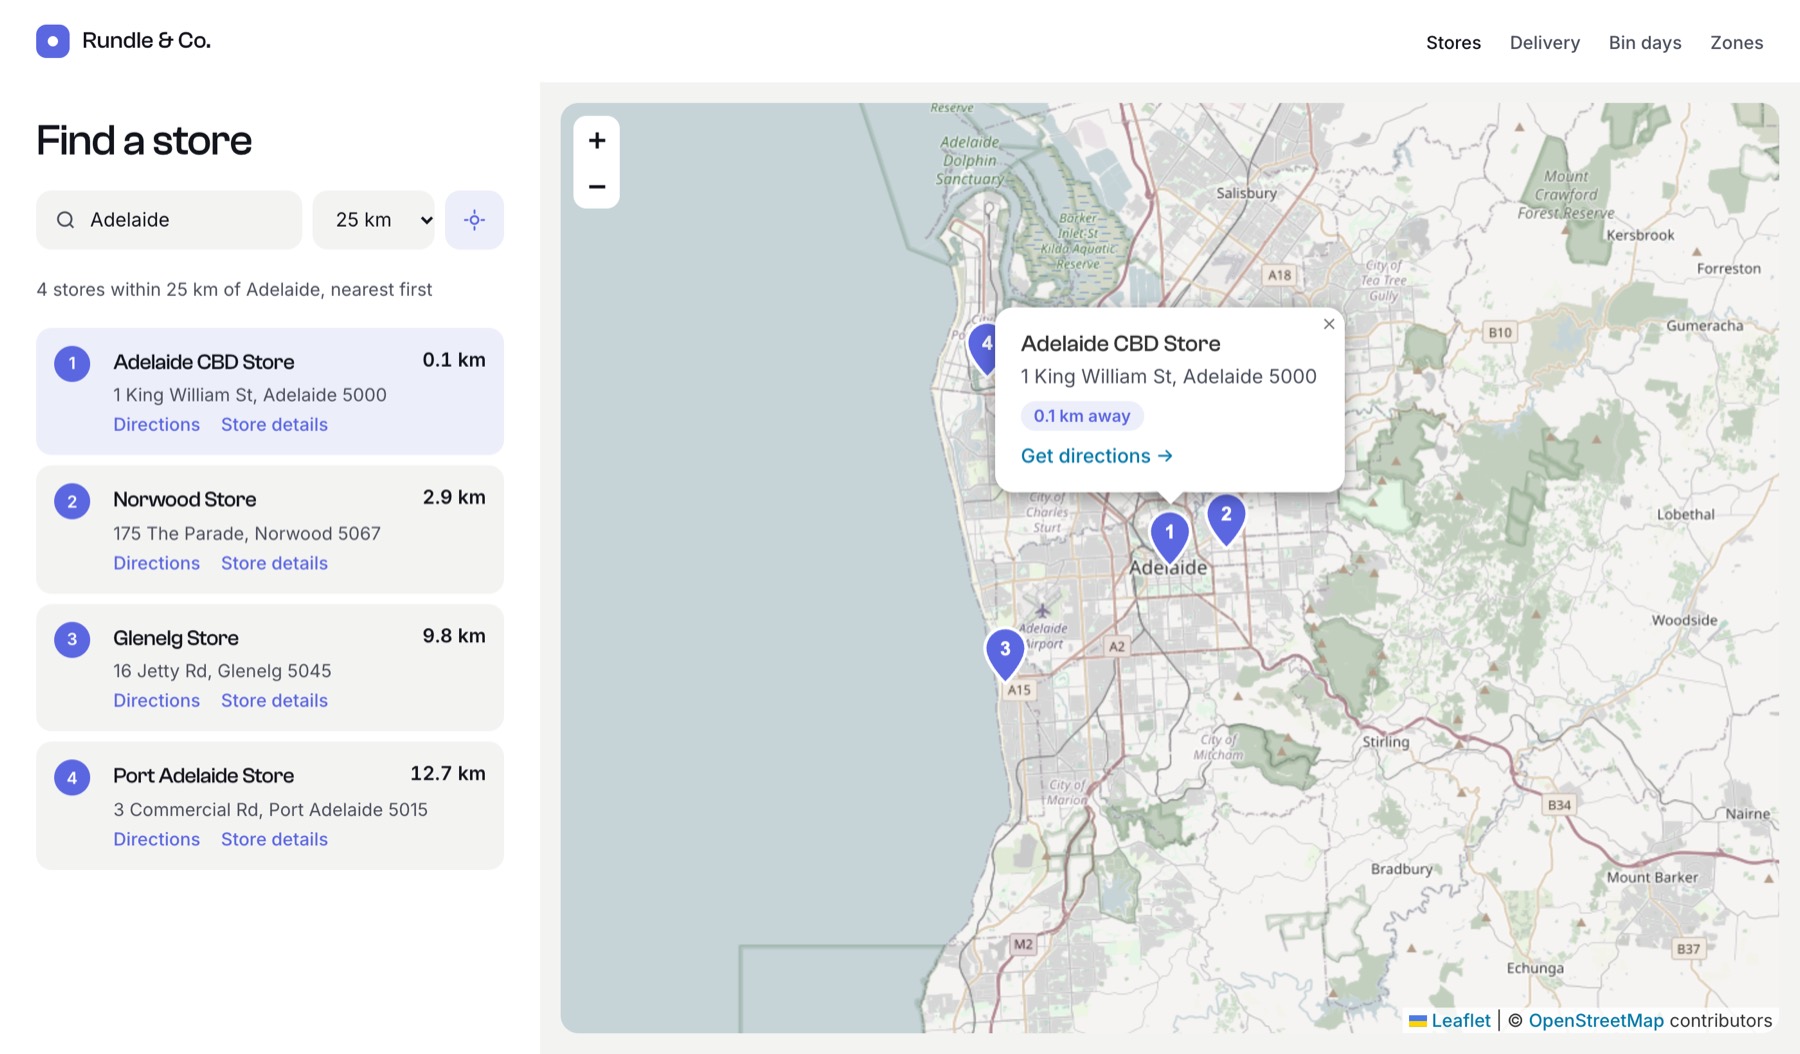The width and height of the screenshot is (1800, 1054).
Task: Click the search magnifier icon
Action: click(66, 220)
